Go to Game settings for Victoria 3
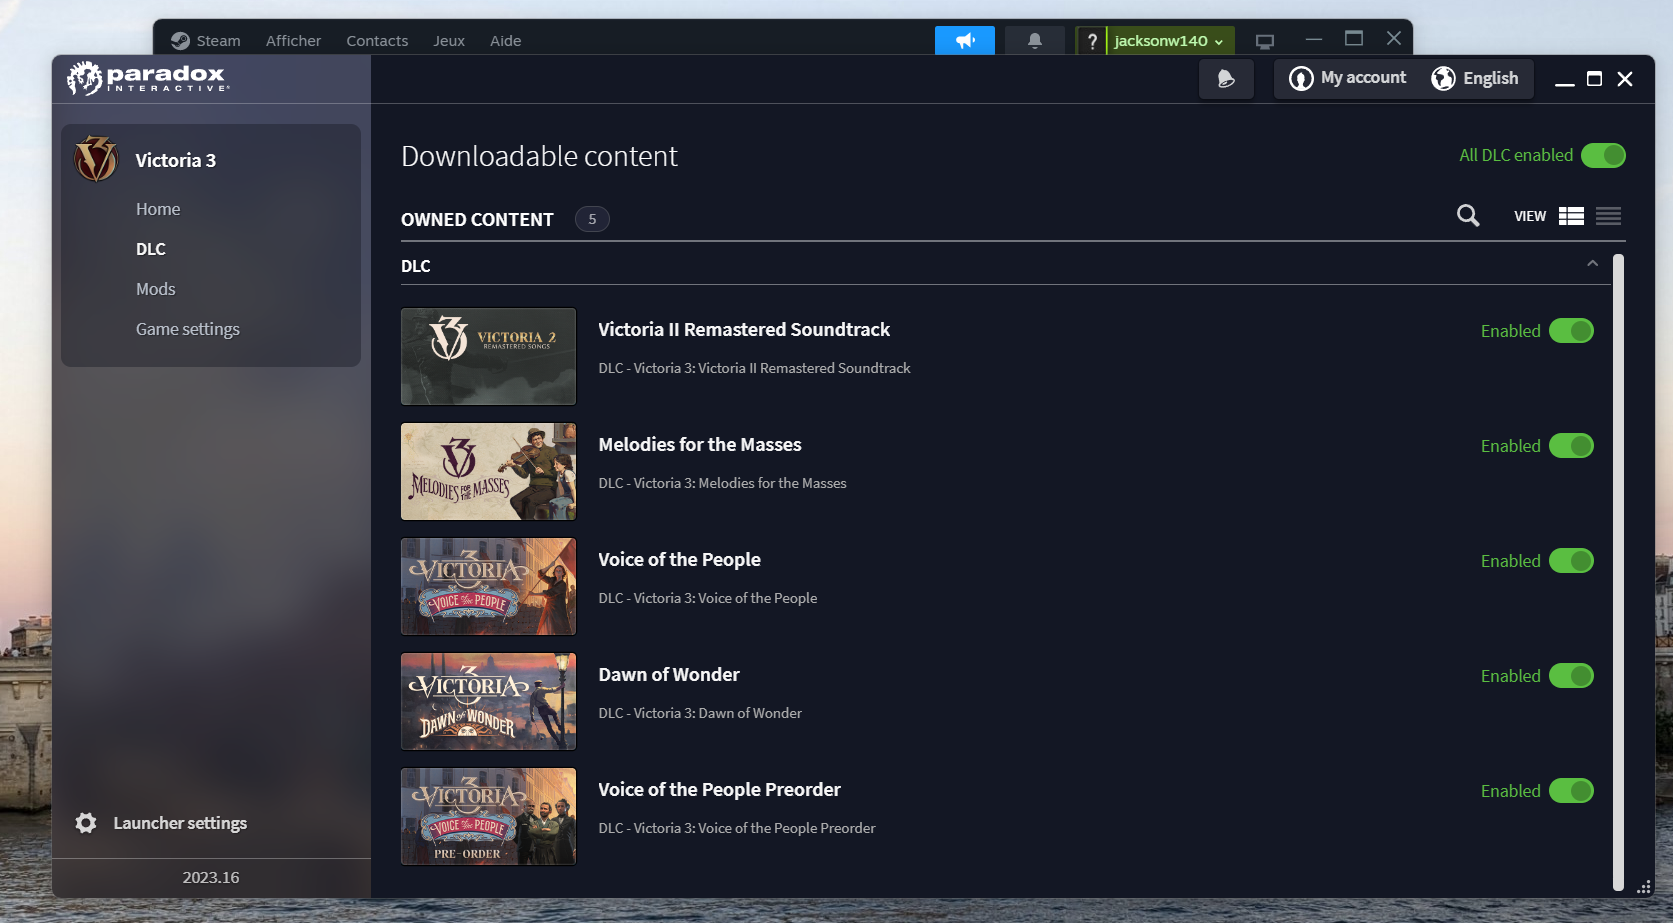Viewport: 1673px width, 923px height. click(x=187, y=328)
